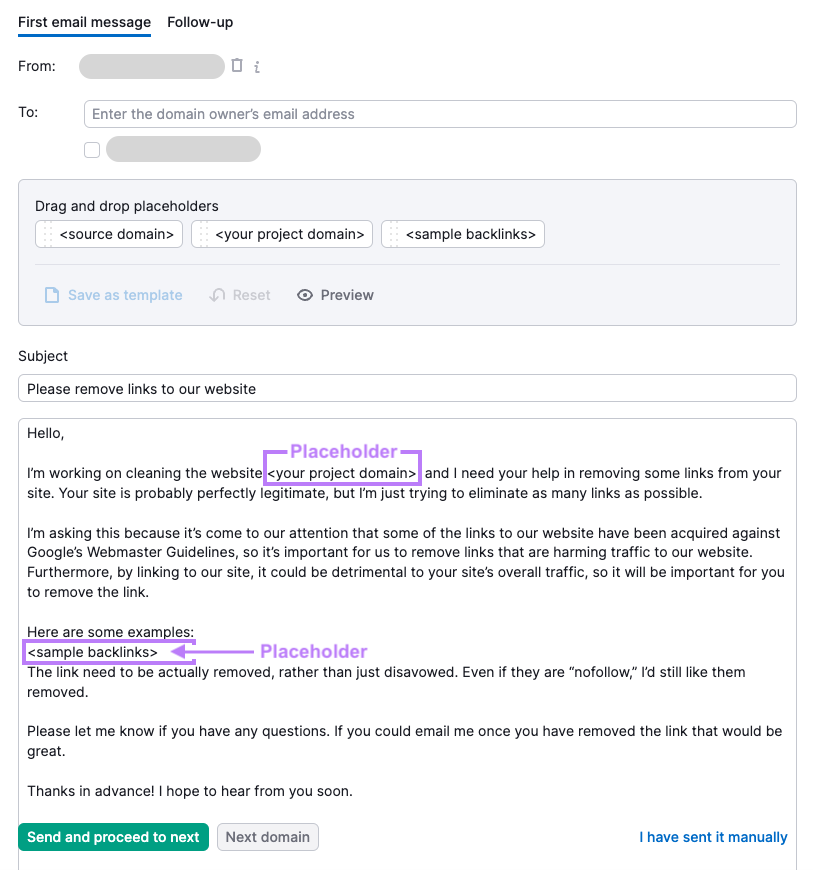Click the Preview eye icon

pyautogui.click(x=305, y=295)
